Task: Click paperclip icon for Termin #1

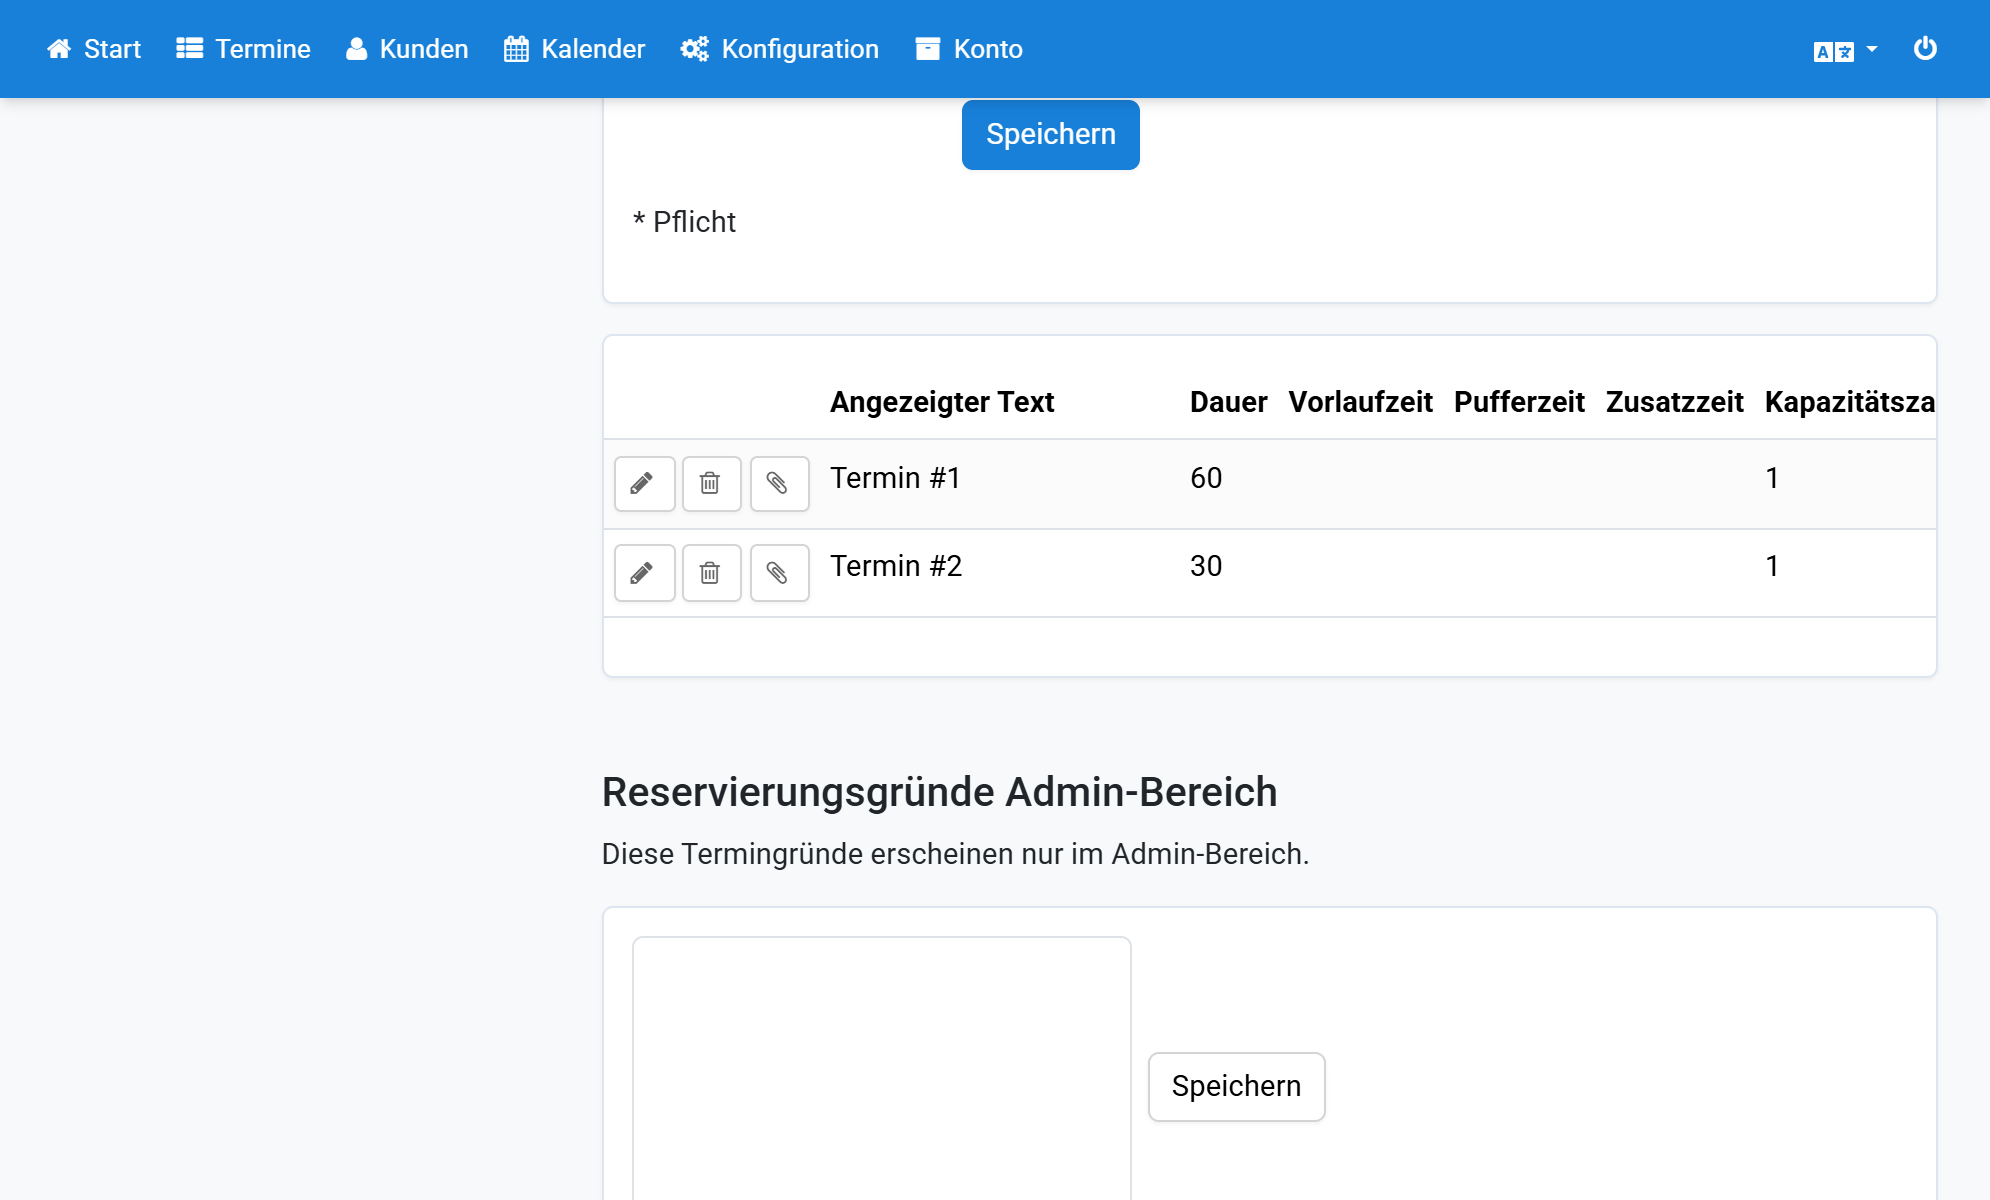Action: 779,484
